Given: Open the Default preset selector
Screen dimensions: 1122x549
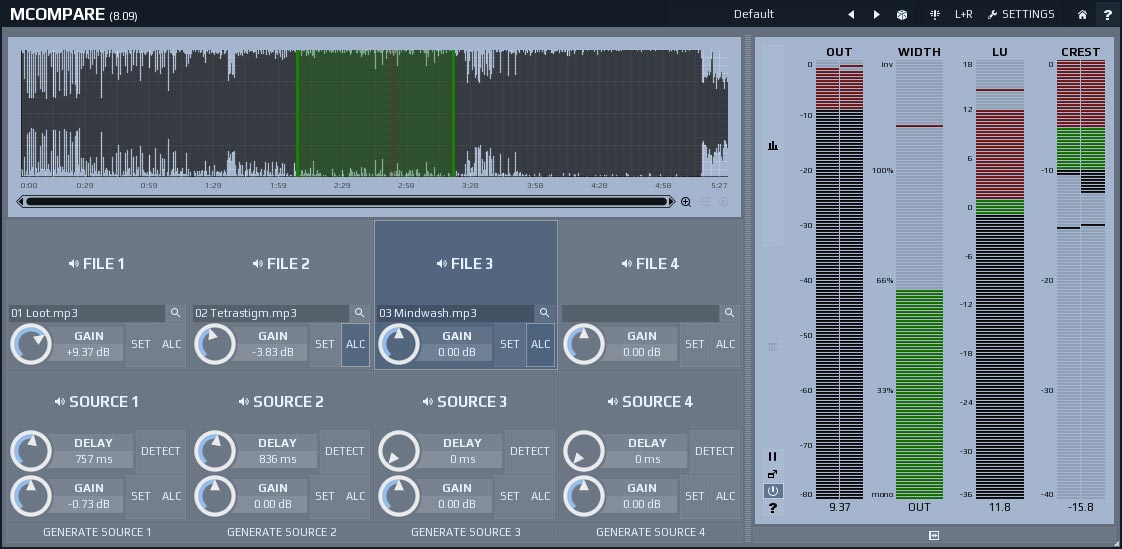Looking at the screenshot, I should (754, 15).
